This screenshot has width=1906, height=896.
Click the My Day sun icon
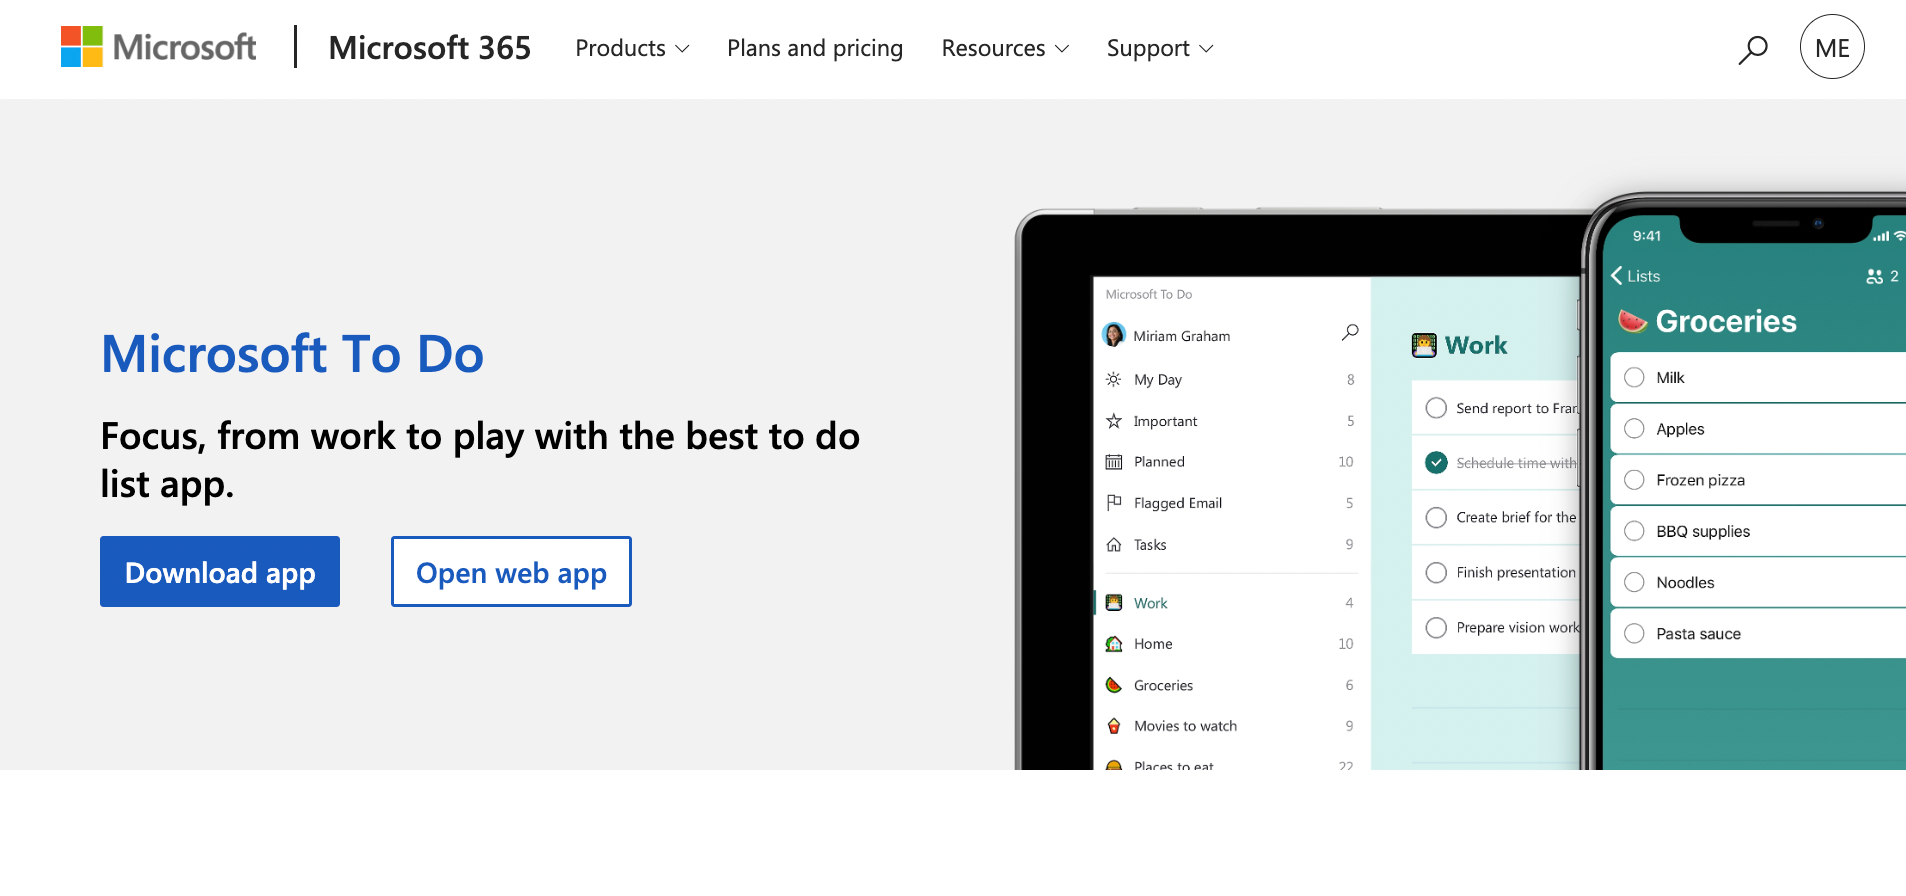[x=1113, y=379]
